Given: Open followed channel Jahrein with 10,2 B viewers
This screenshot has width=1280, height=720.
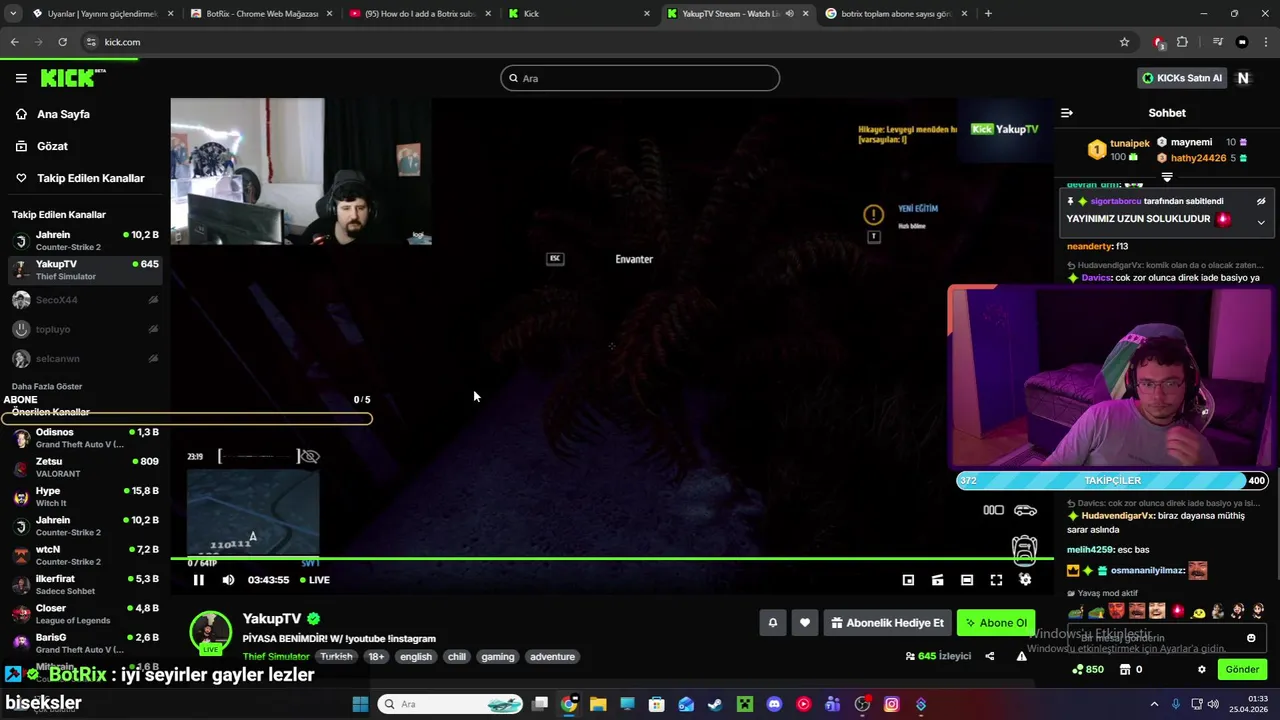Looking at the screenshot, I should point(85,240).
